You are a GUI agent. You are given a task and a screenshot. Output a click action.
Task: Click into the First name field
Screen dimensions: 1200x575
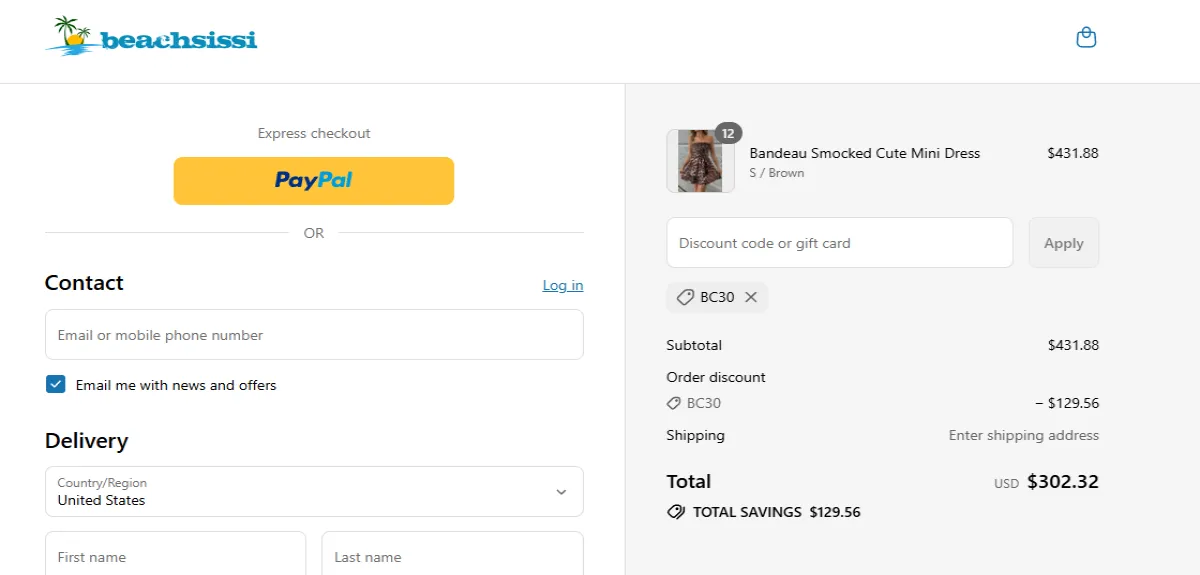175,555
